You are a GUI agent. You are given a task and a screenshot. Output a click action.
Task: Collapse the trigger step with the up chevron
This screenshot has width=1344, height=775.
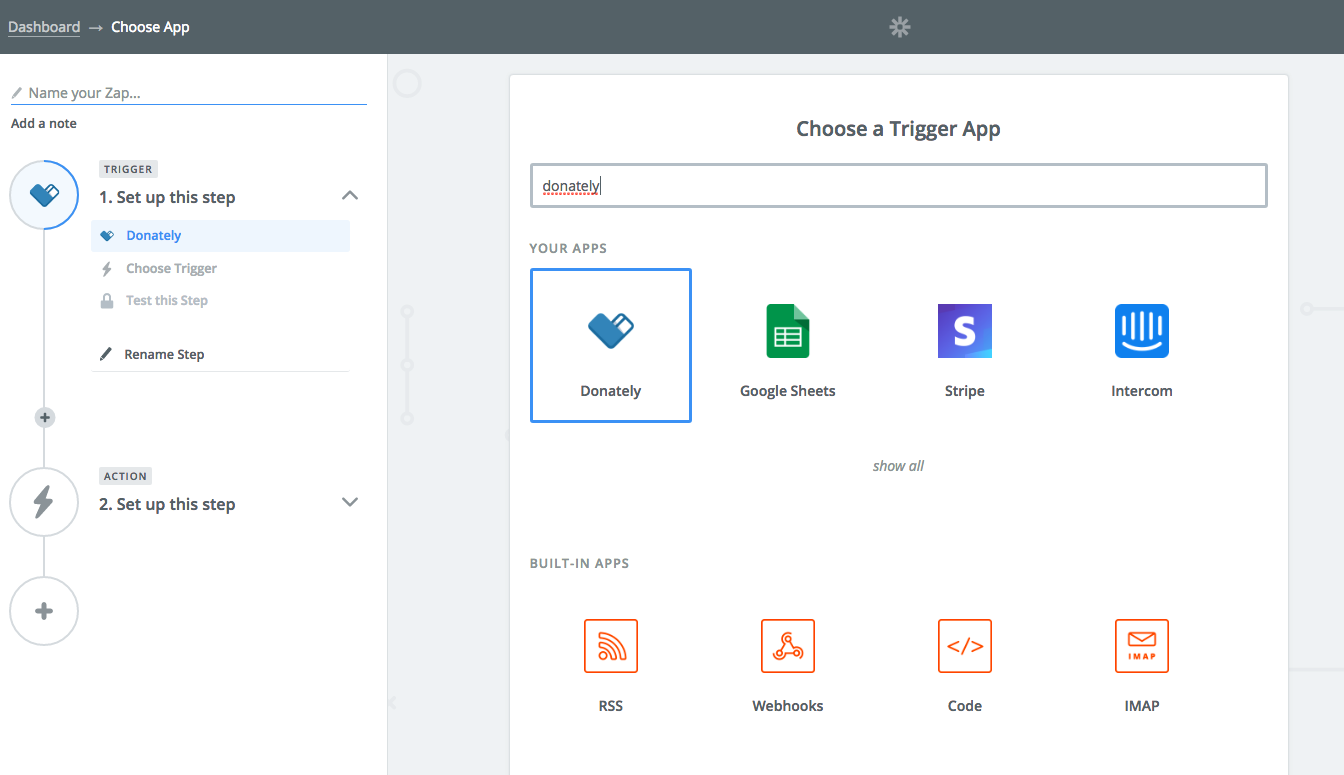[x=350, y=195]
